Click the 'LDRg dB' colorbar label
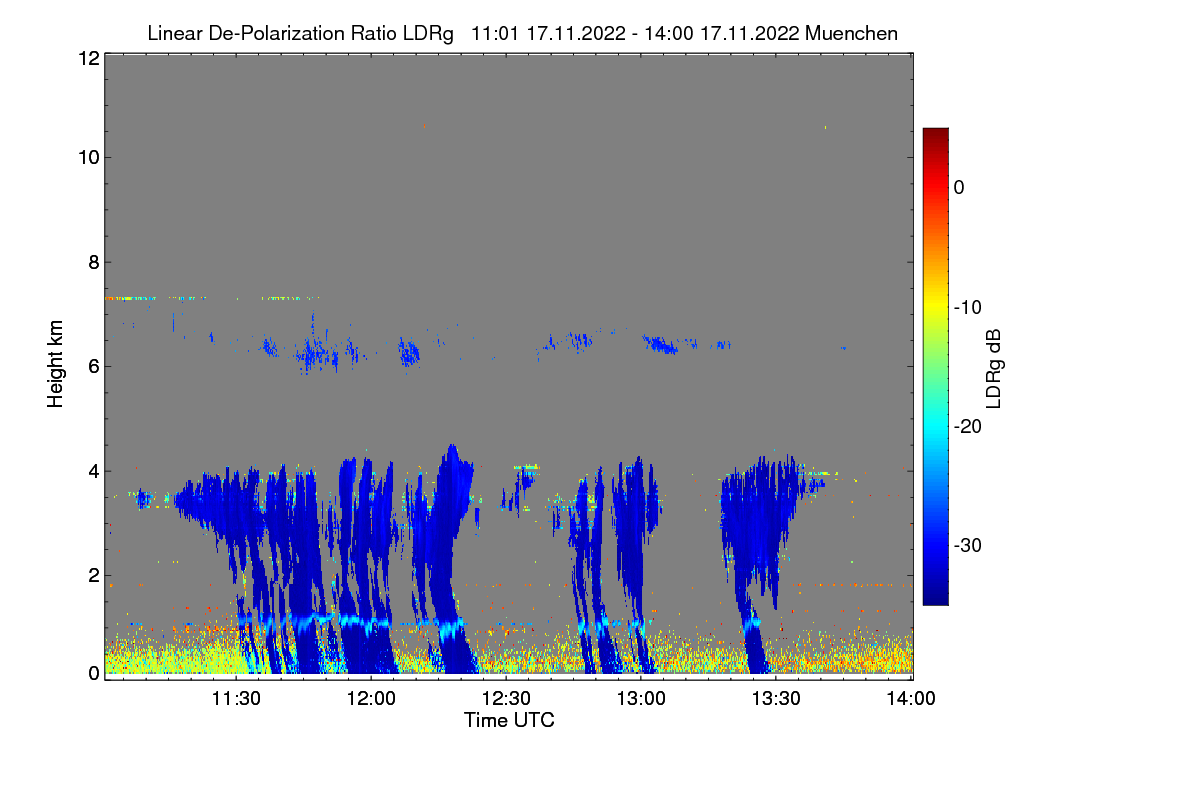 [x=993, y=368]
